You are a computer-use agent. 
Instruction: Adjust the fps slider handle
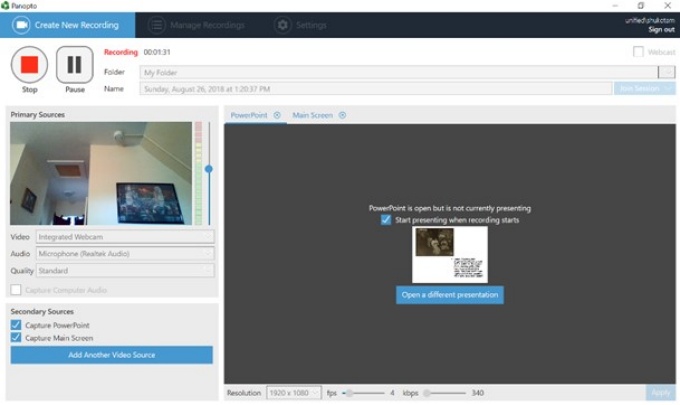(347, 393)
